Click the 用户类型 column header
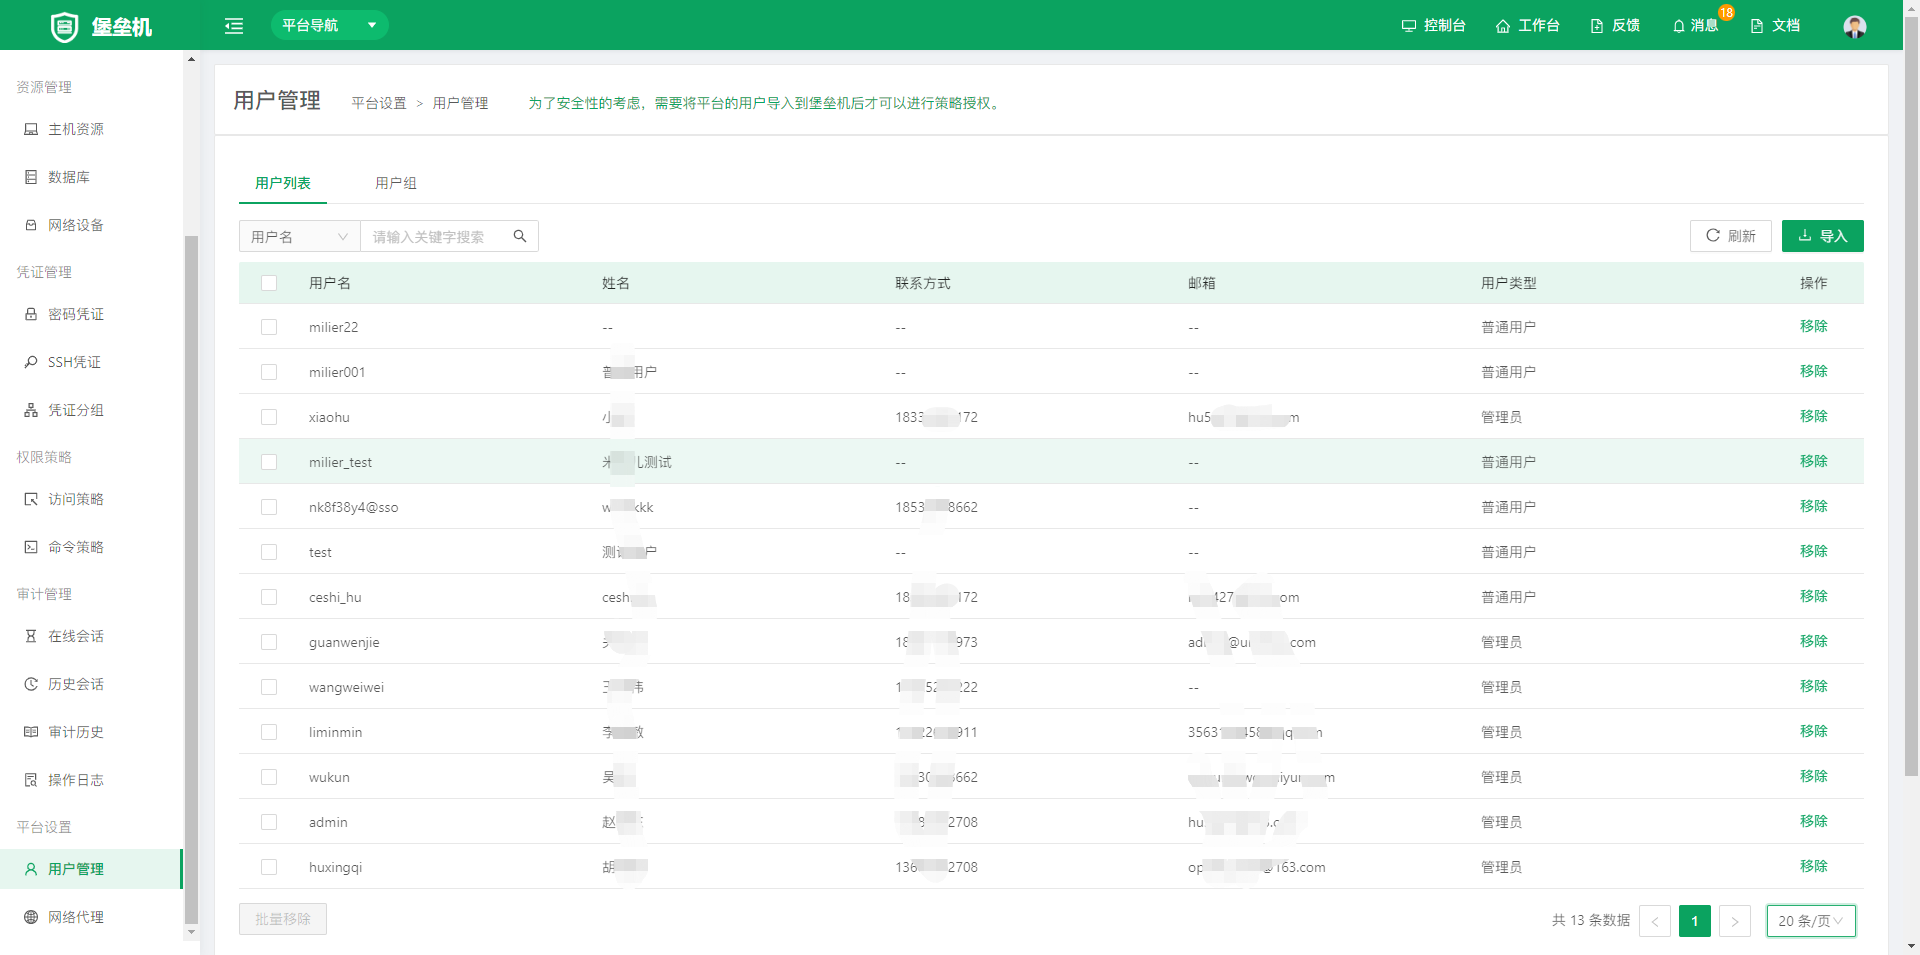1920x955 pixels. tap(1509, 283)
